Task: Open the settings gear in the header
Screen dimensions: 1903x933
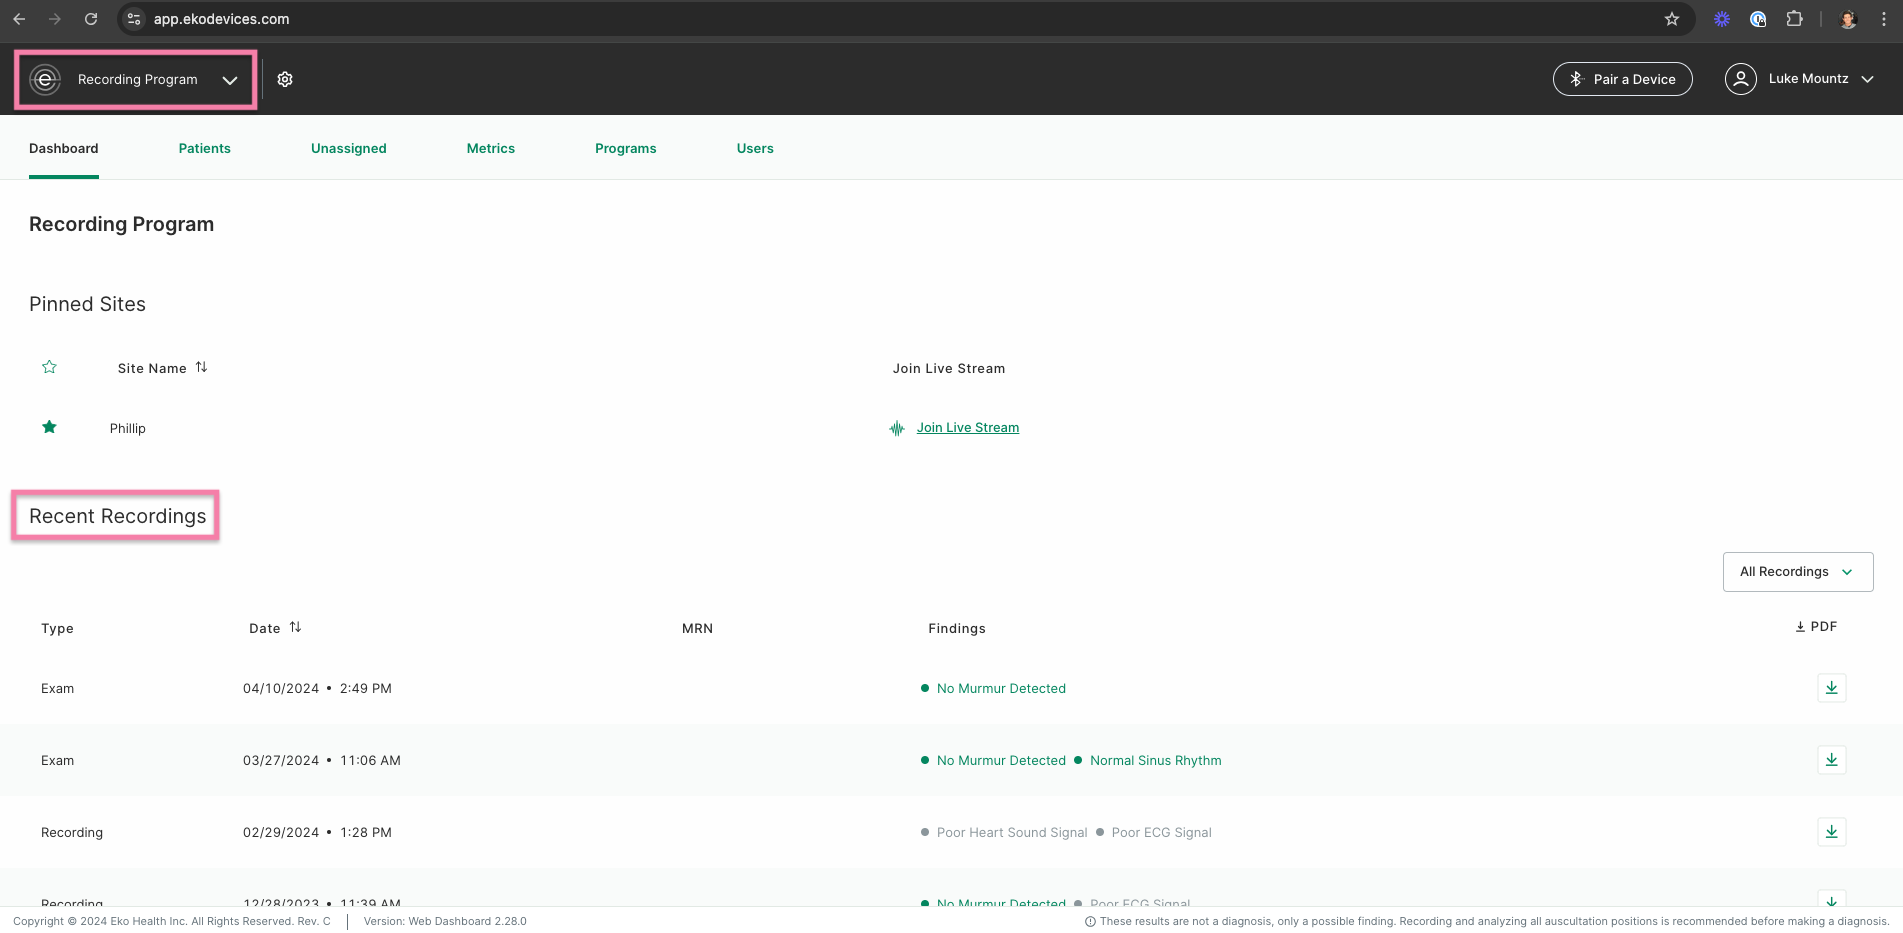Action: 285,79
